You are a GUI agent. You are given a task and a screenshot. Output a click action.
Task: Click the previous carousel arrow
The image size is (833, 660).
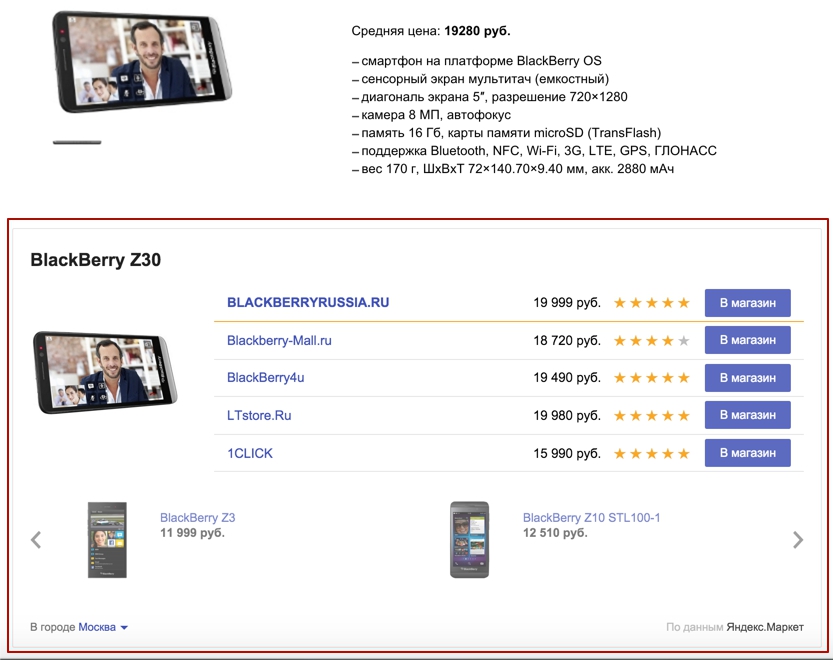36,540
